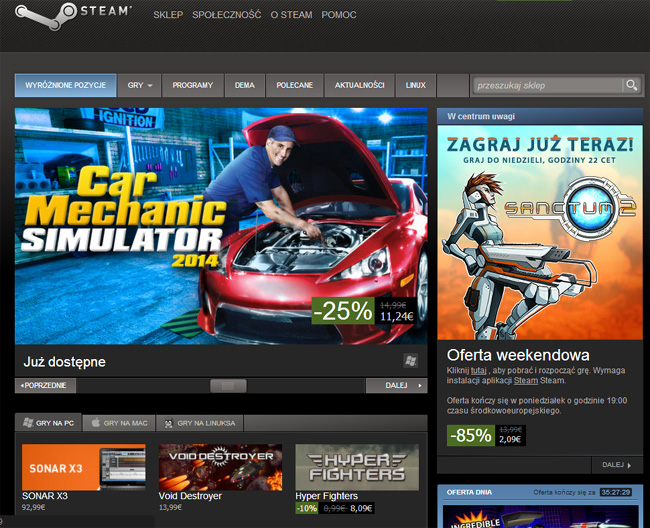Click the Oferta weekendowa heading

tap(518, 355)
